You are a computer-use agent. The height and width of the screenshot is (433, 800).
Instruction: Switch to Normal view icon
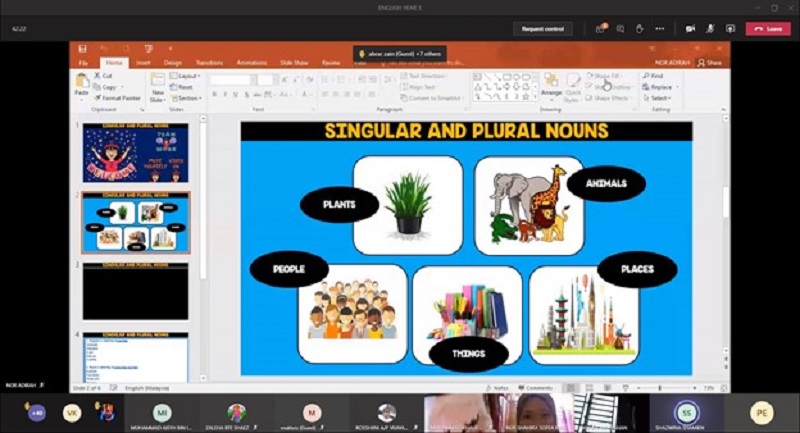(571, 388)
